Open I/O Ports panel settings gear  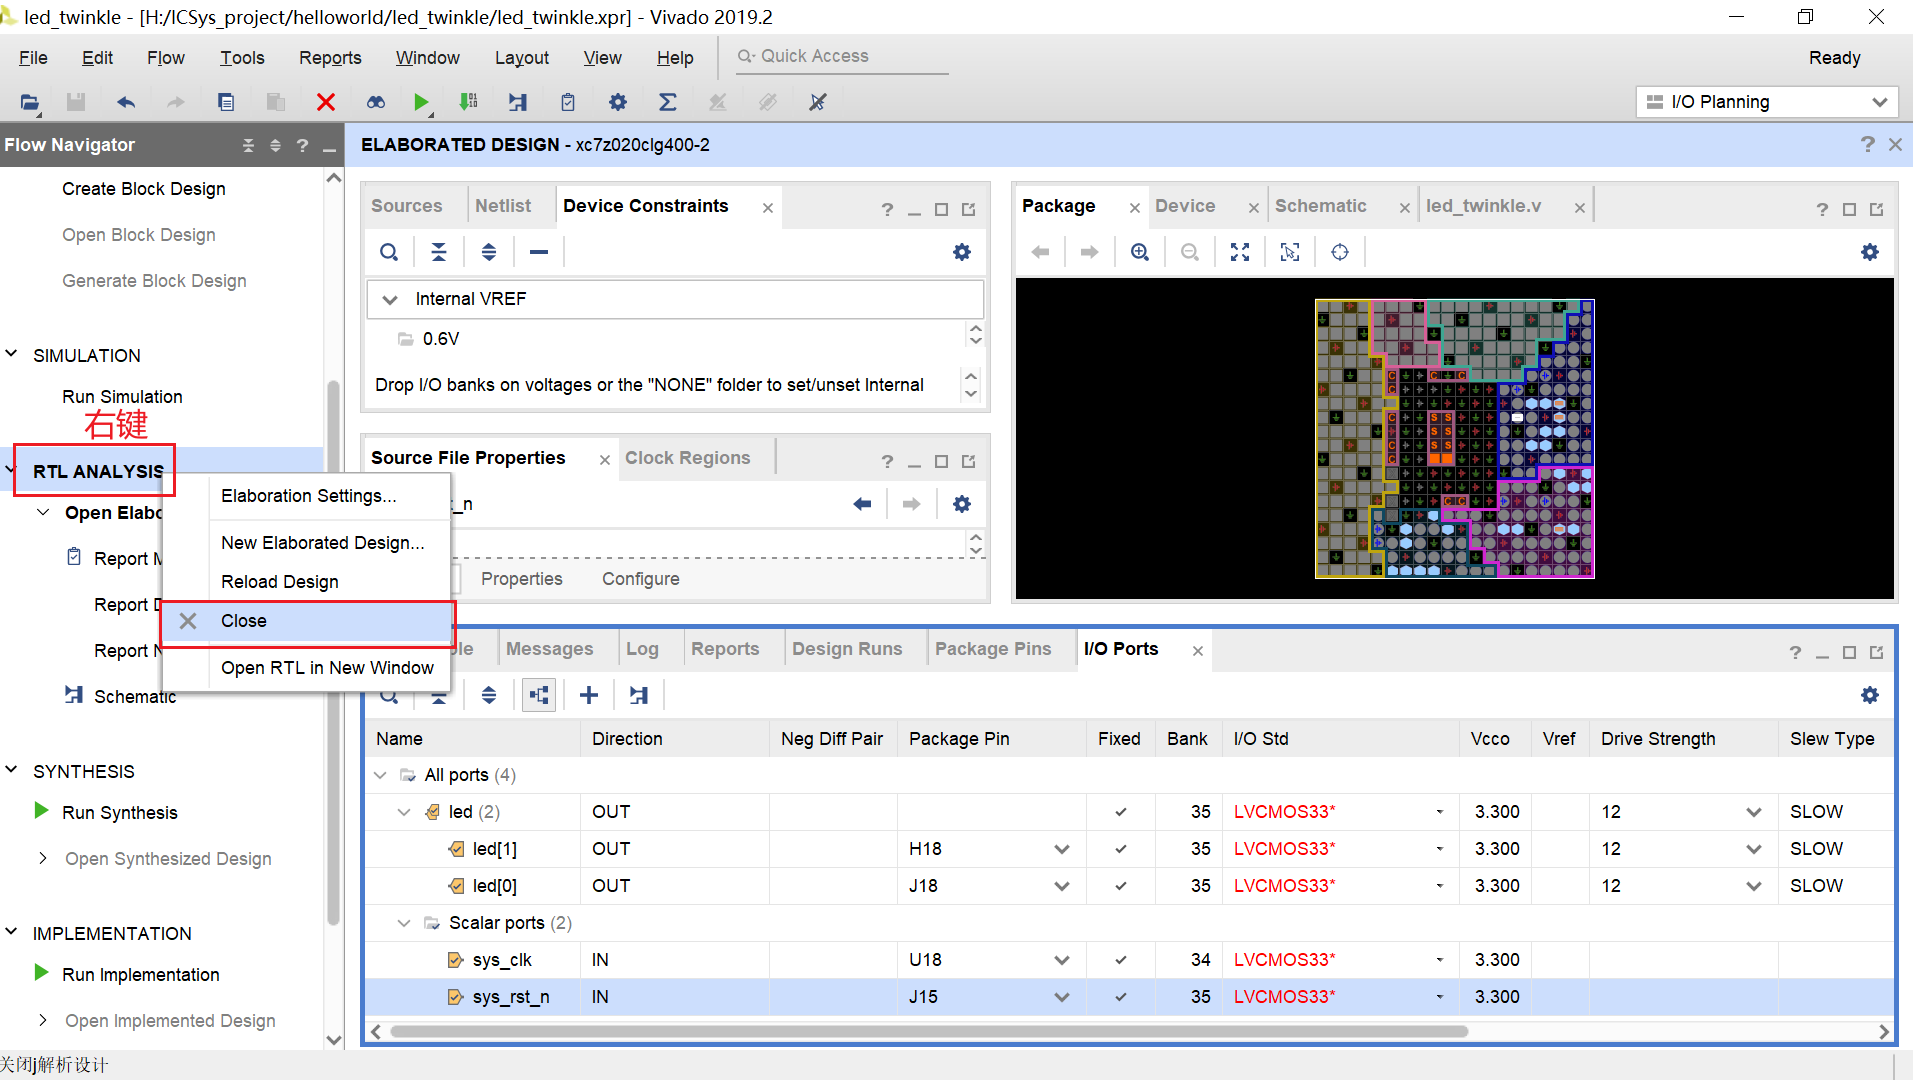click(1870, 695)
